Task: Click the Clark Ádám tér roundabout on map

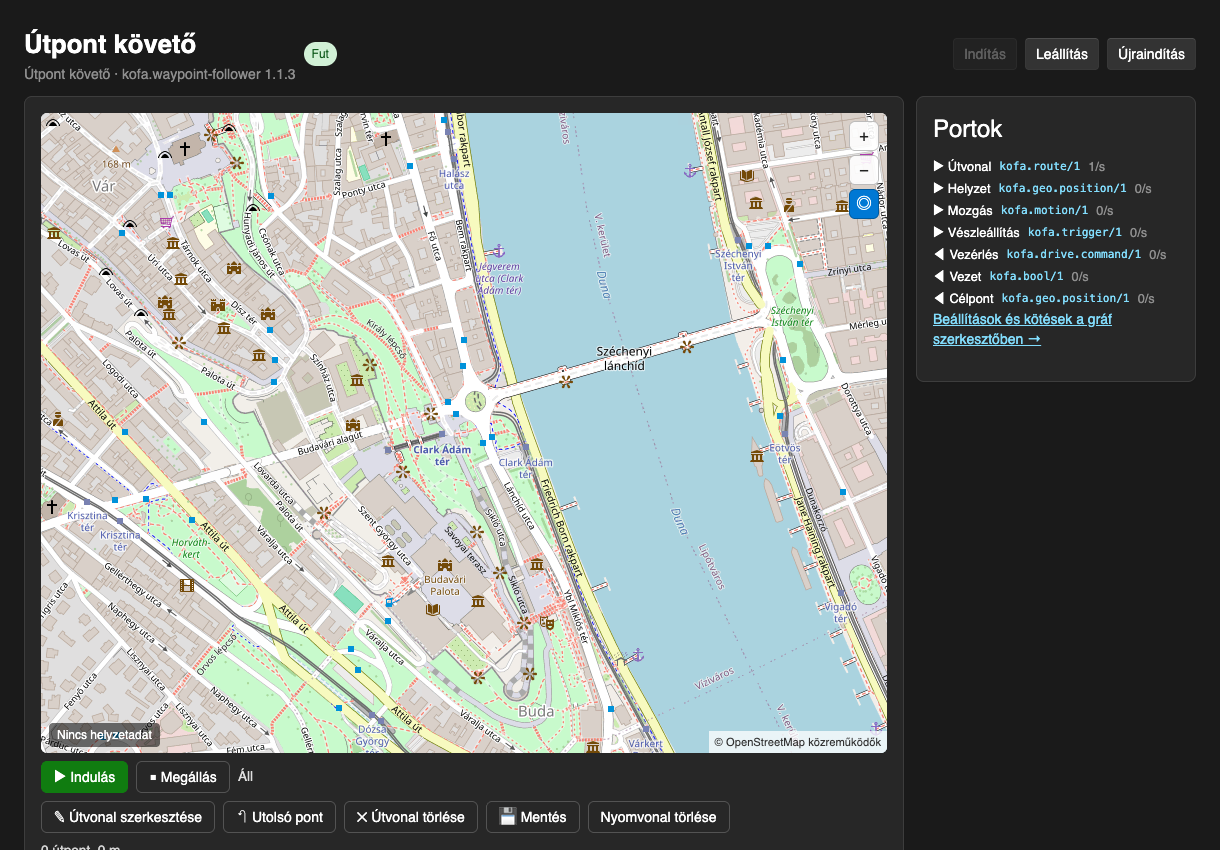Action: tap(476, 402)
